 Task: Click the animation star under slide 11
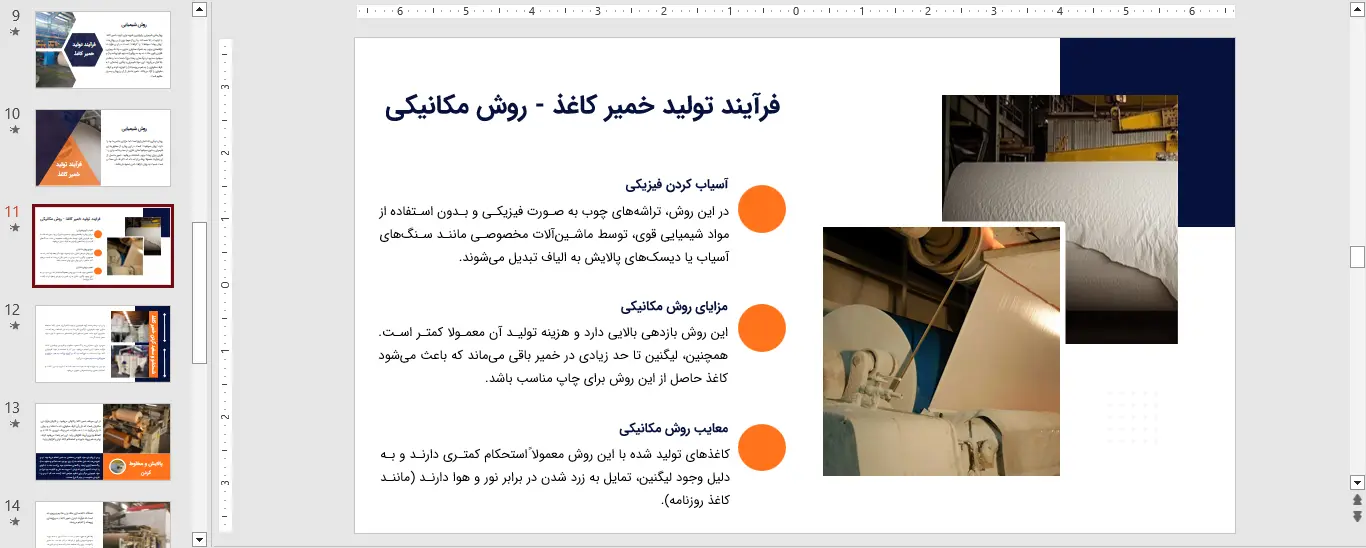click(14, 228)
